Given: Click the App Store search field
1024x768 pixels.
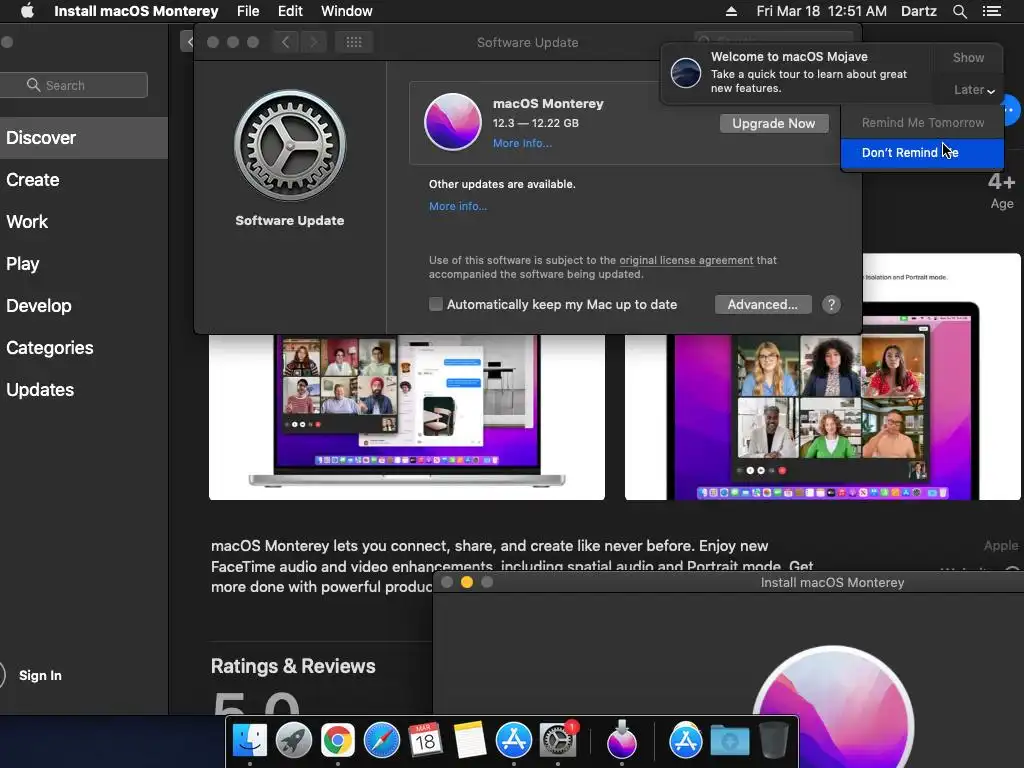Looking at the screenshot, I should [73, 85].
